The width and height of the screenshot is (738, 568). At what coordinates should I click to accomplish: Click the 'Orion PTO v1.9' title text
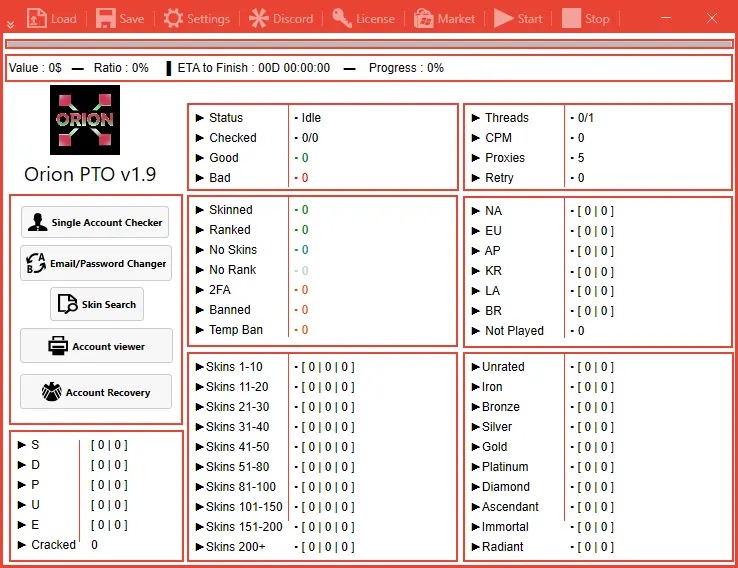(90, 174)
